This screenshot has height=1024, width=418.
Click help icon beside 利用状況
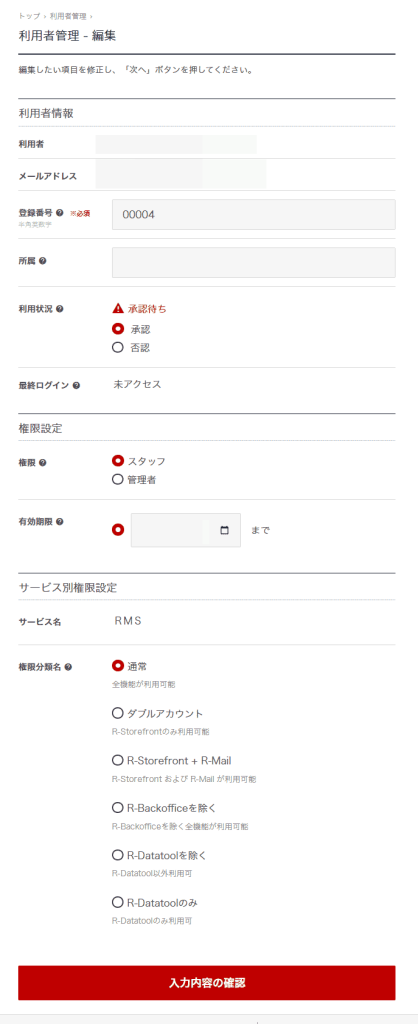click(x=59, y=308)
